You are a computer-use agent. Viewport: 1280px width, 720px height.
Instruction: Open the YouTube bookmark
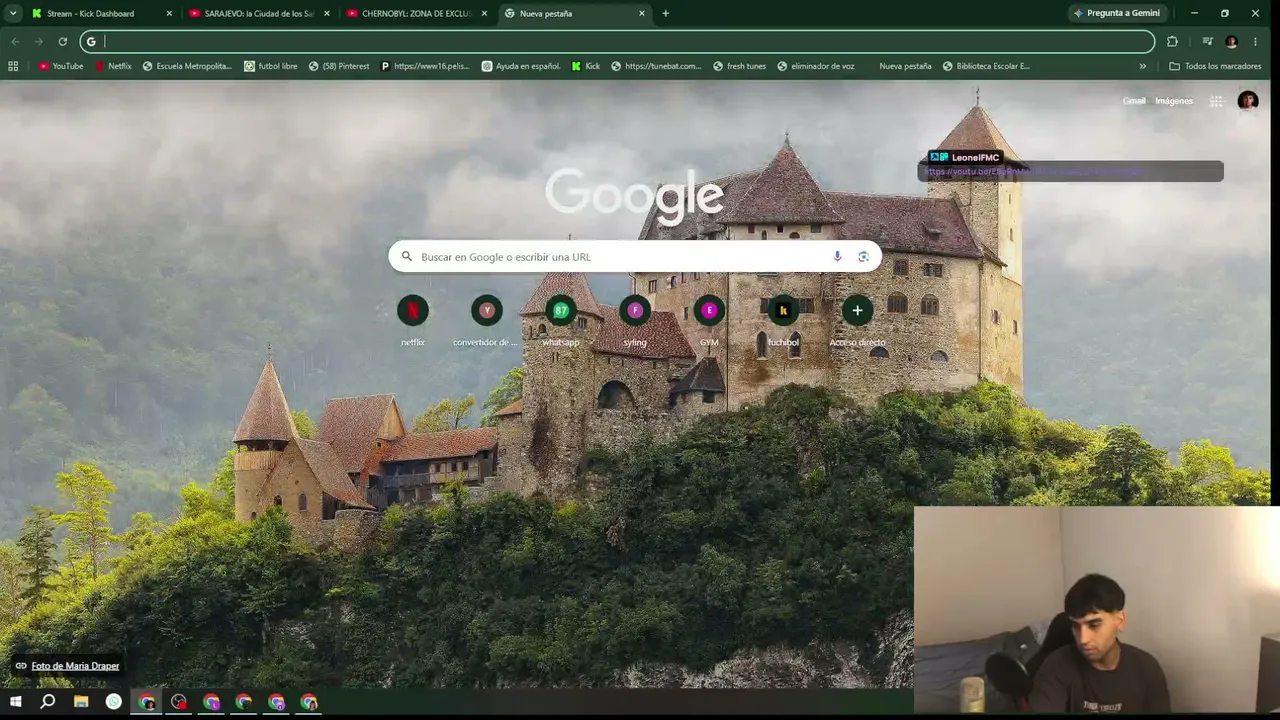[x=61, y=66]
